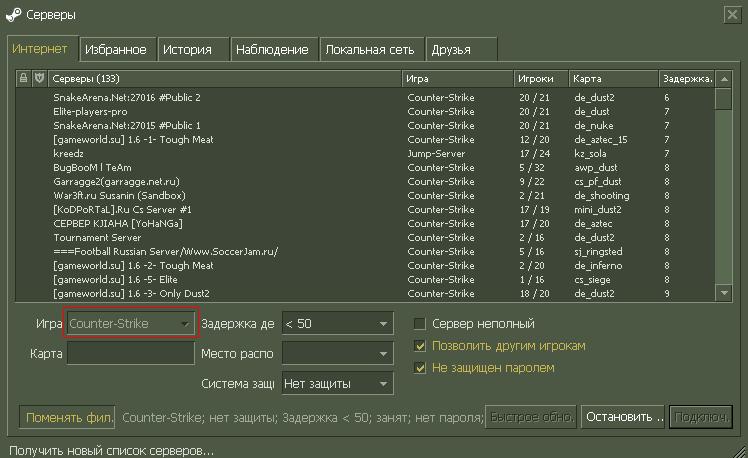Select the Tournament Server row
748x458 pixels.
coord(365,238)
